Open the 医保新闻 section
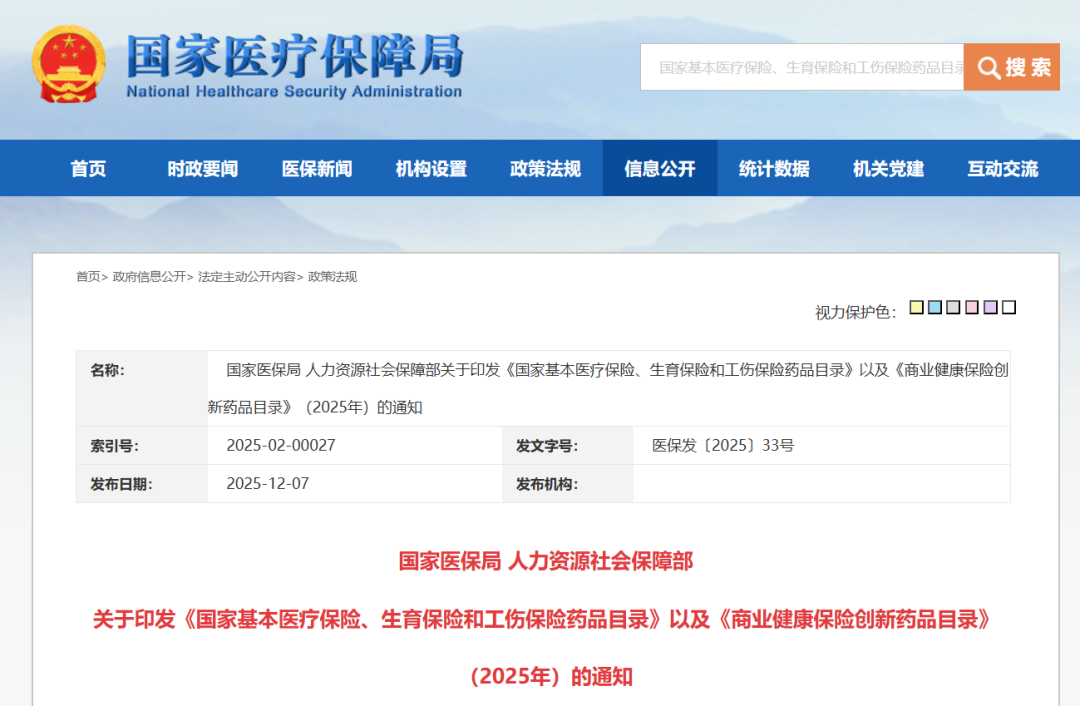Image resolution: width=1080 pixels, height=706 pixels. [x=317, y=168]
